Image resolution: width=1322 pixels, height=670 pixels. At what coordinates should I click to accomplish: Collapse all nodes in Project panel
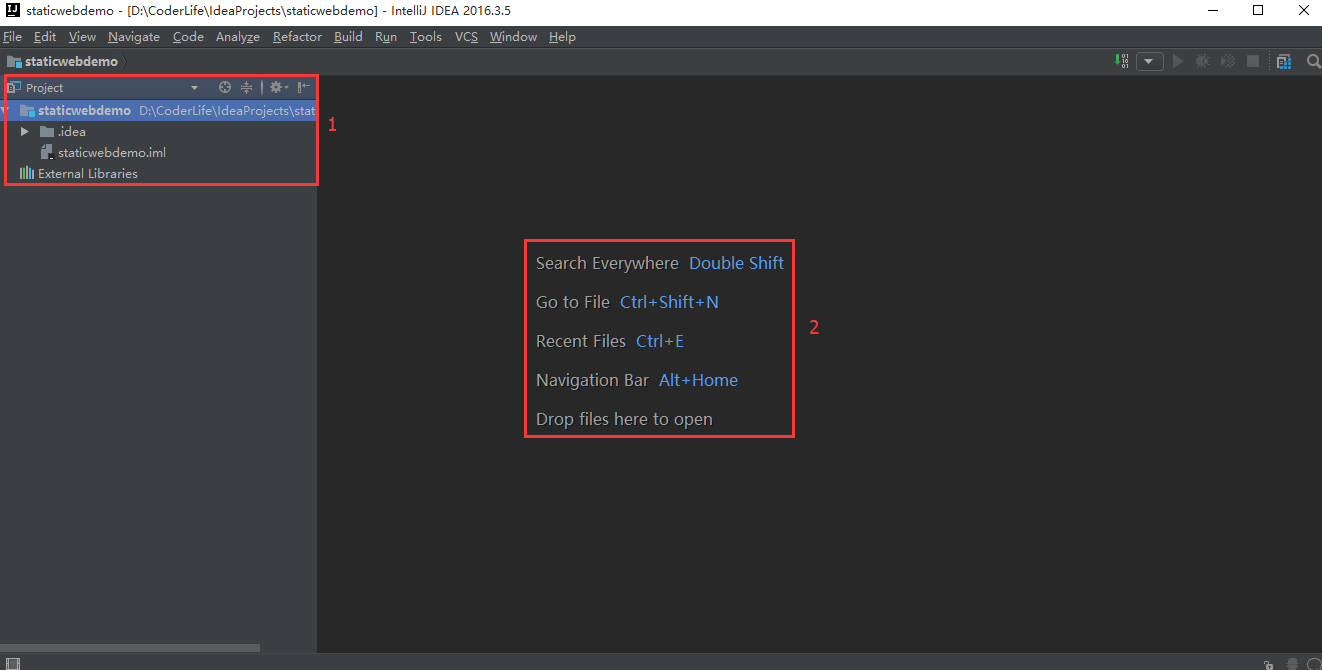(x=246, y=88)
